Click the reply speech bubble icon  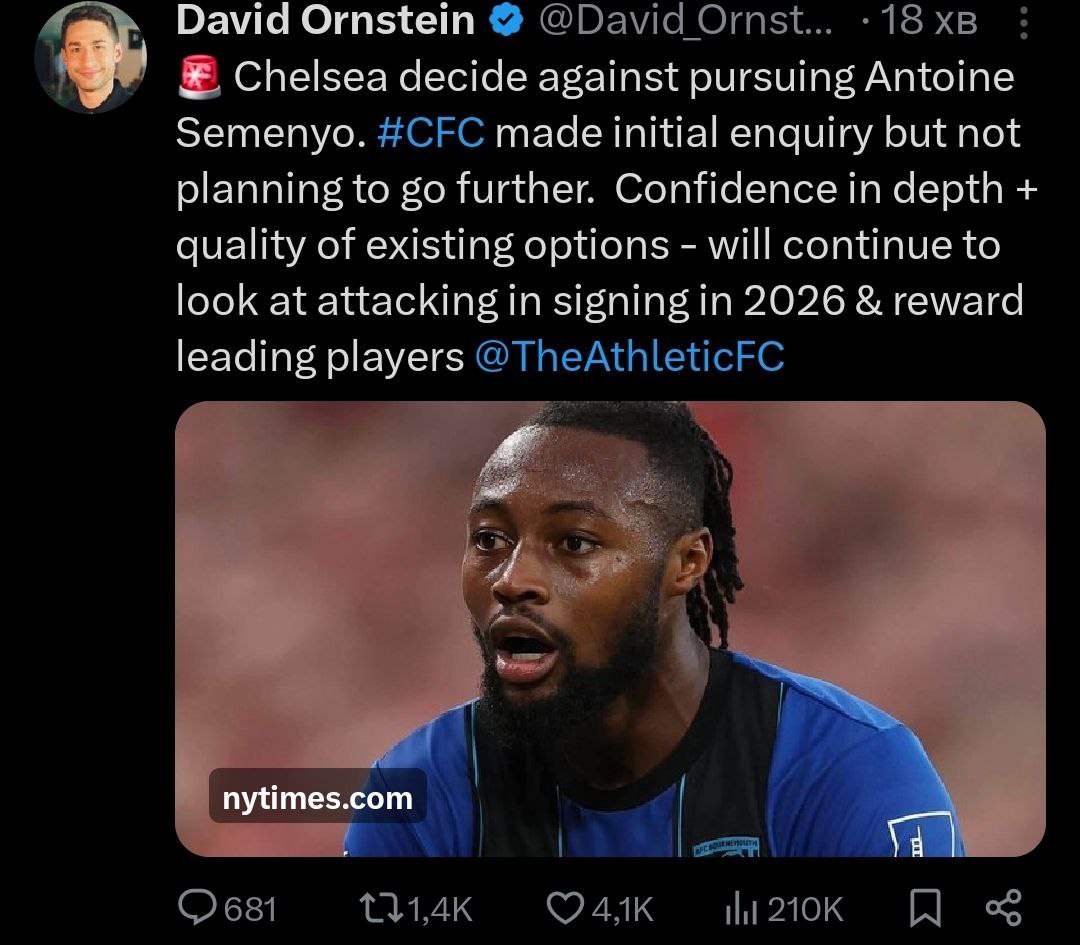(198, 908)
